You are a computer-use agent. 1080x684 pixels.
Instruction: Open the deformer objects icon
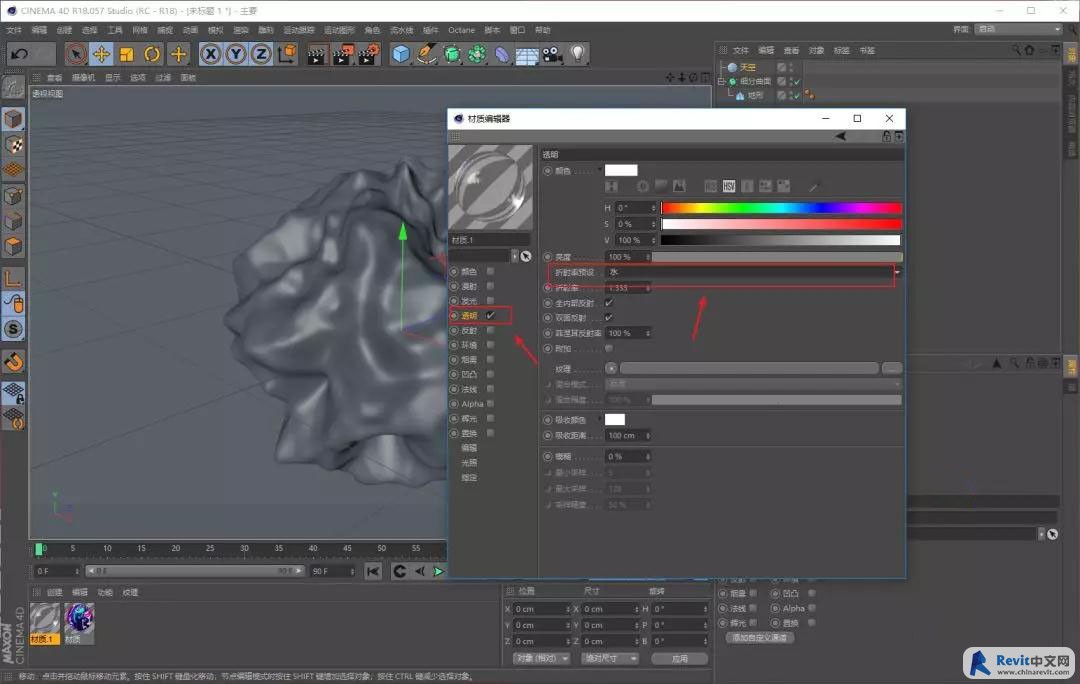[x=502, y=54]
